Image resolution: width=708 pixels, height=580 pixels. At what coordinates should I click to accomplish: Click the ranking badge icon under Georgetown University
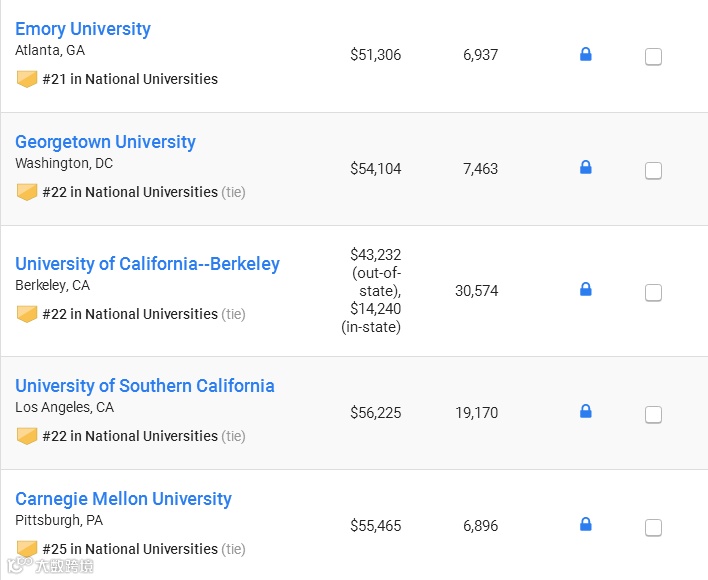pos(27,192)
